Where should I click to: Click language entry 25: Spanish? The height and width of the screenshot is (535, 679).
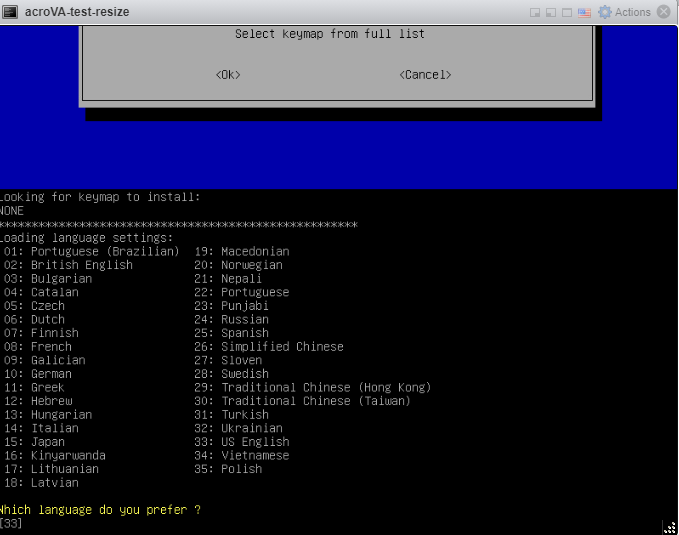pyautogui.click(x=231, y=333)
